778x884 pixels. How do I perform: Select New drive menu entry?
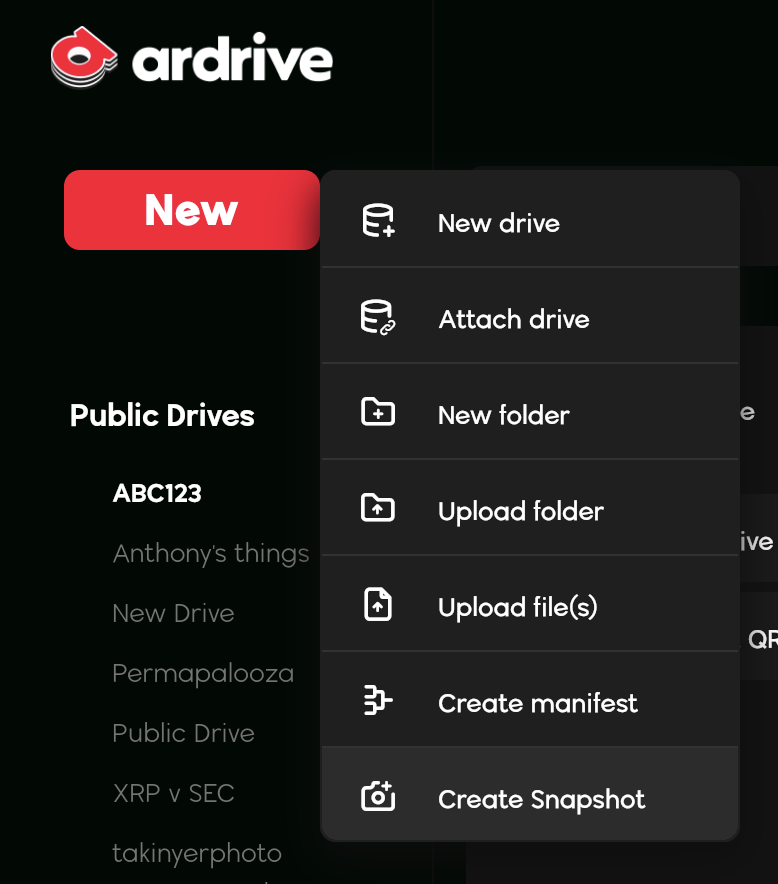pyautogui.click(x=530, y=219)
